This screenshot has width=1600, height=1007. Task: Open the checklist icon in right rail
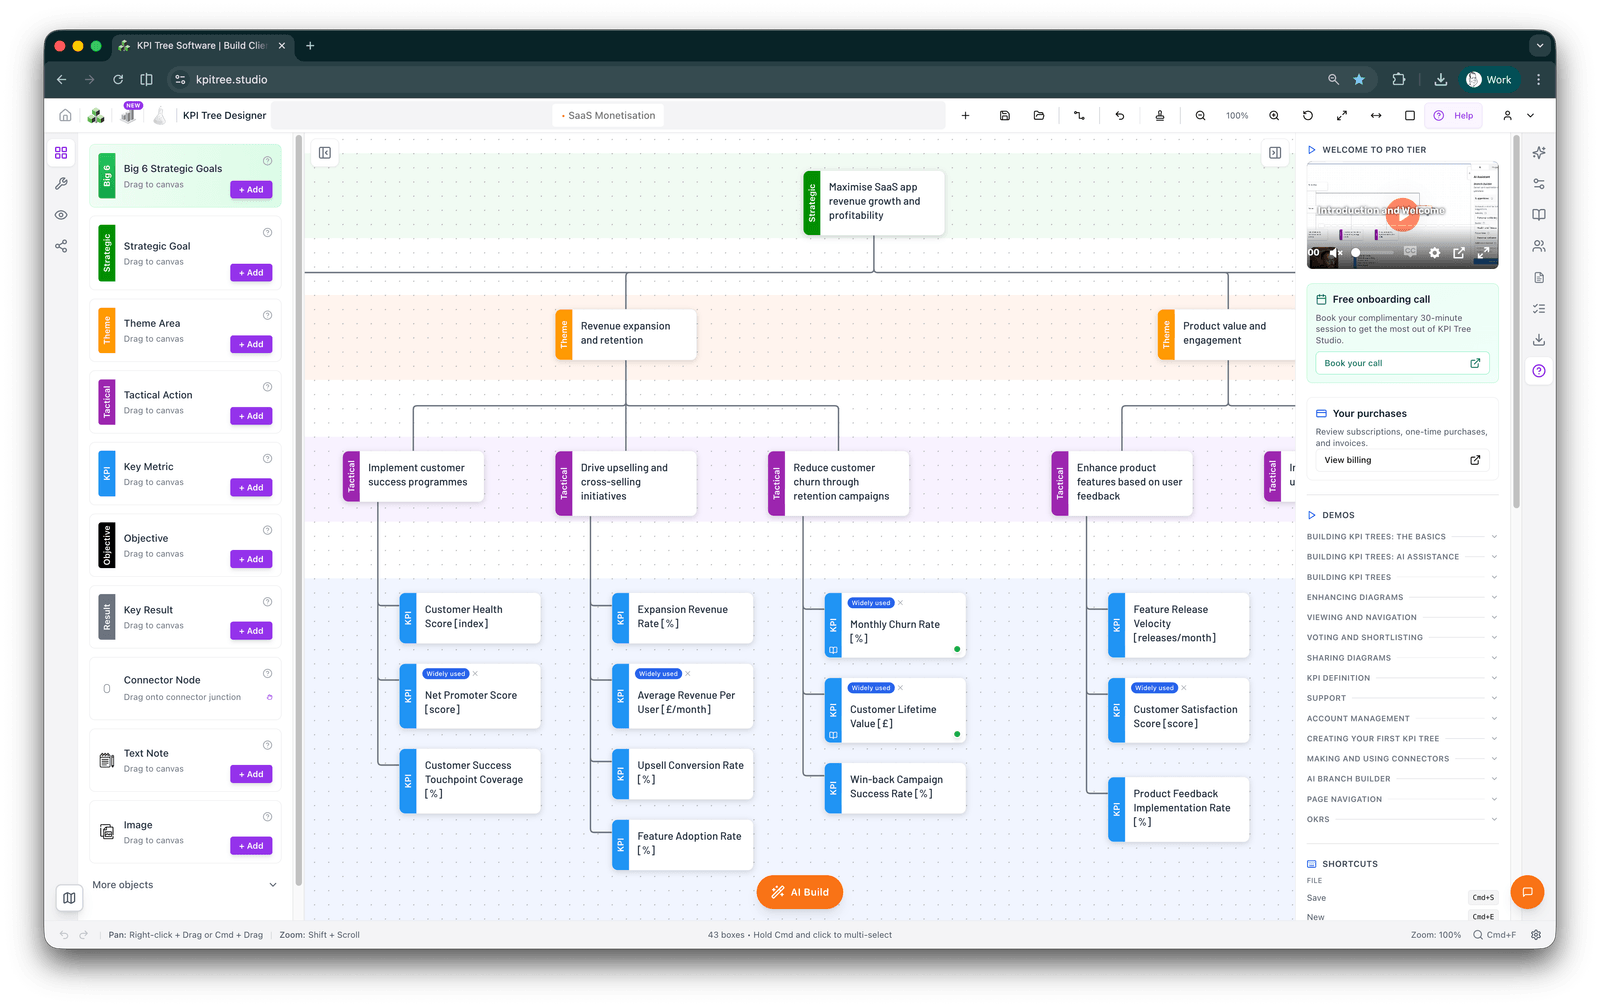click(x=1539, y=309)
